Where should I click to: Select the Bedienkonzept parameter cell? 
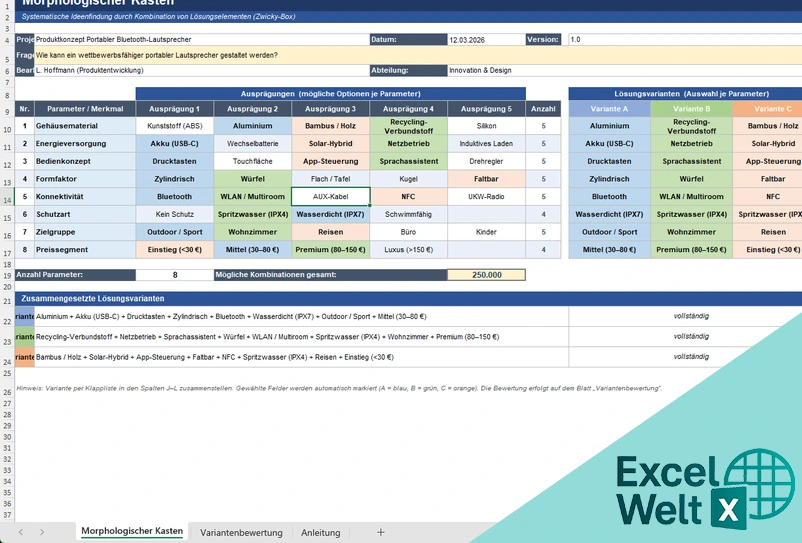(85, 161)
